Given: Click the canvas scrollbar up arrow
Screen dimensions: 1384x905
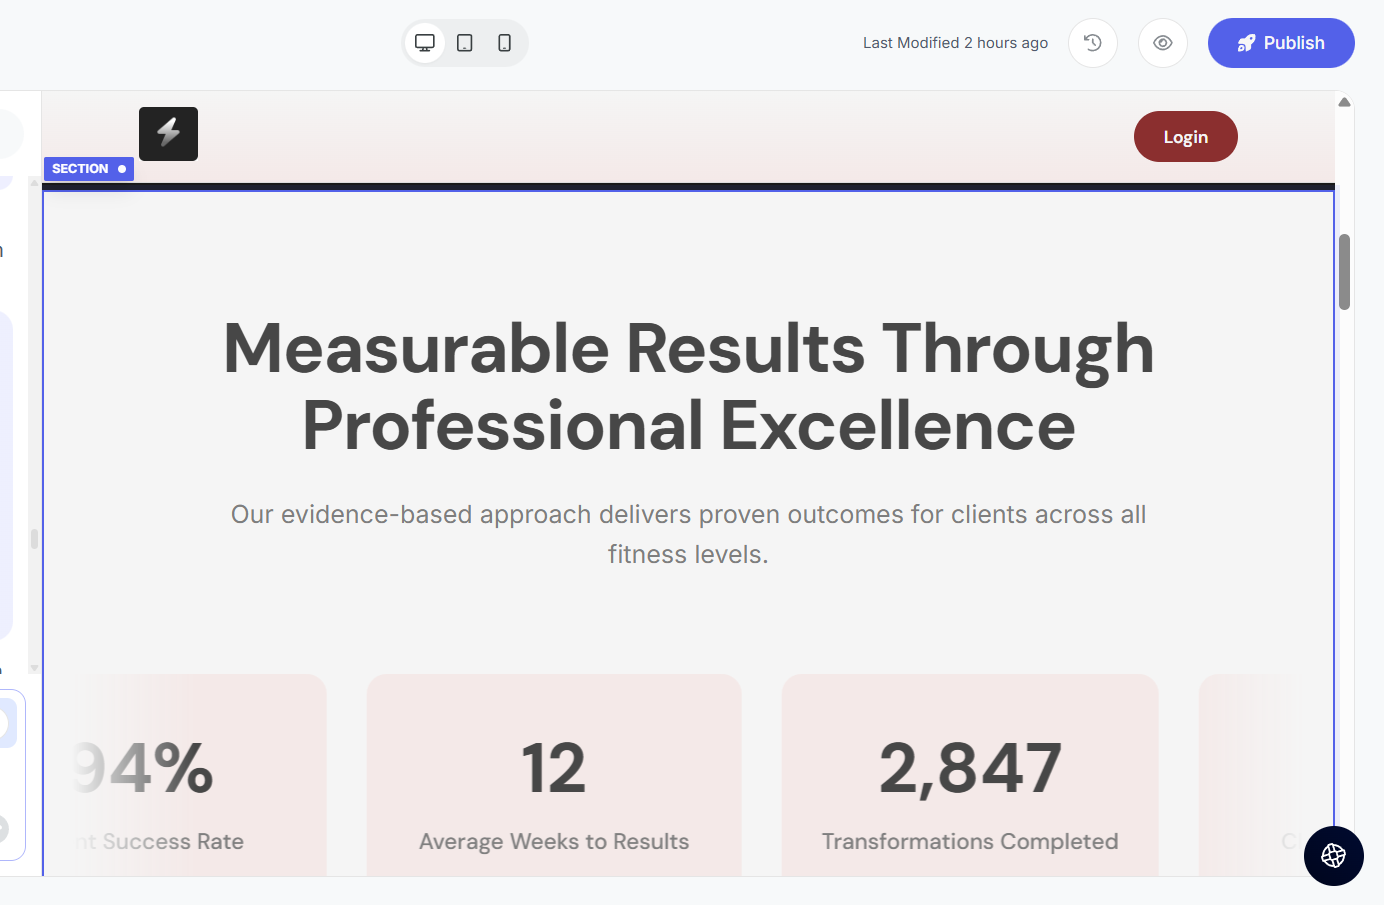Looking at the screenshot, I should tap(1344, 102).
